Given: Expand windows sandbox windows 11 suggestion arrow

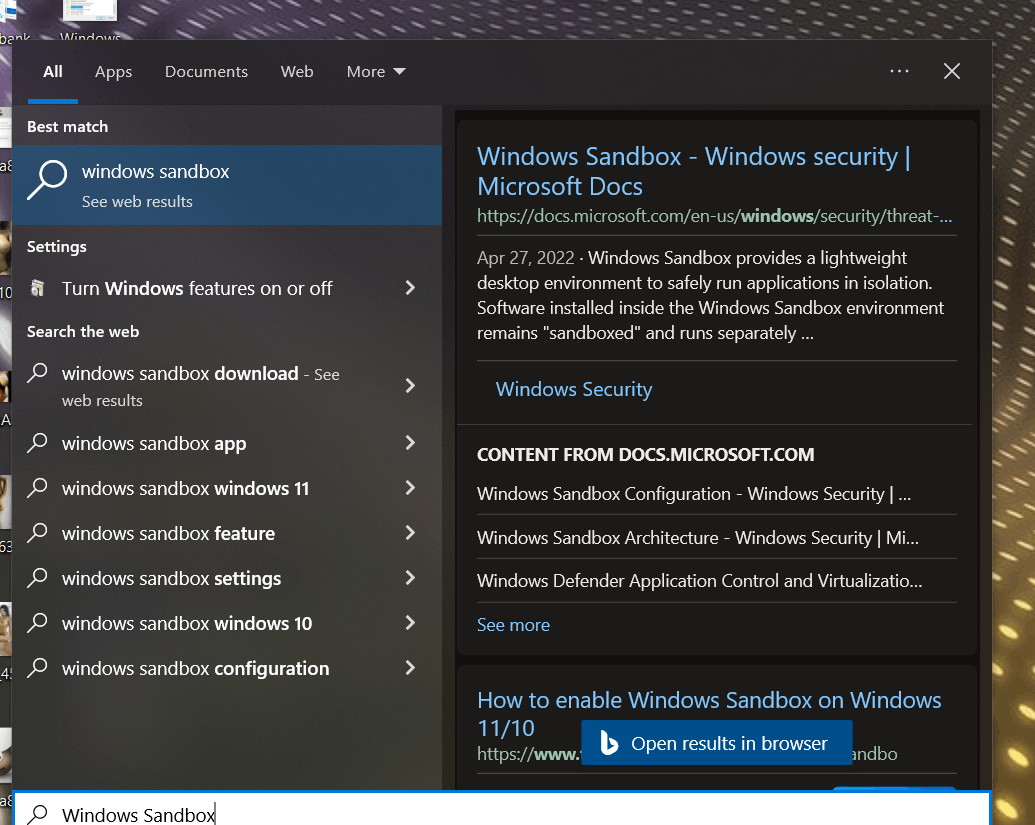Looking at the screenshot, I should 410,488.
